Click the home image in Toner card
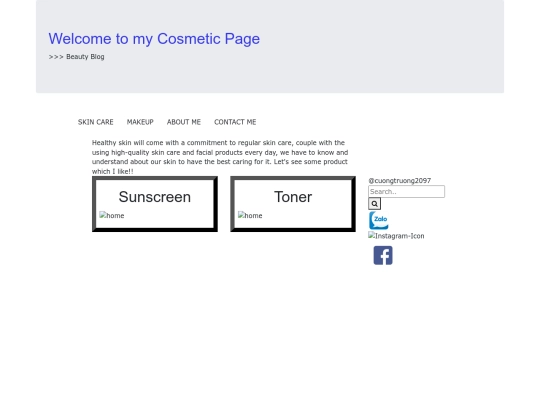Image resolution: width=540 pixels, height=405 pixels. pos(250,216)
